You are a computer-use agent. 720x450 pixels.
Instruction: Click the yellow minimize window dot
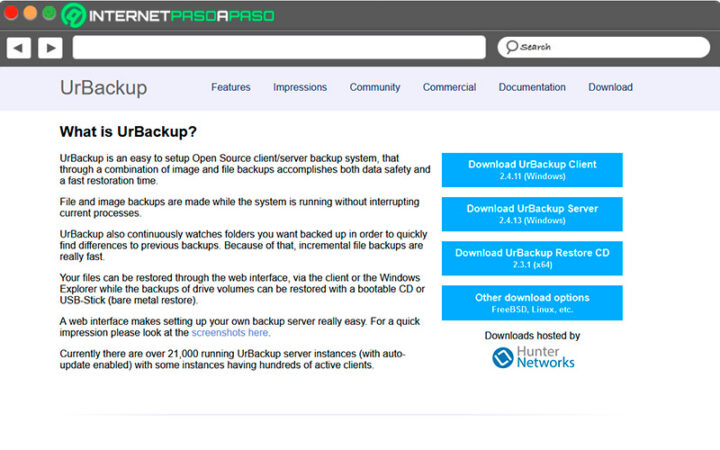tap(30, 14)
